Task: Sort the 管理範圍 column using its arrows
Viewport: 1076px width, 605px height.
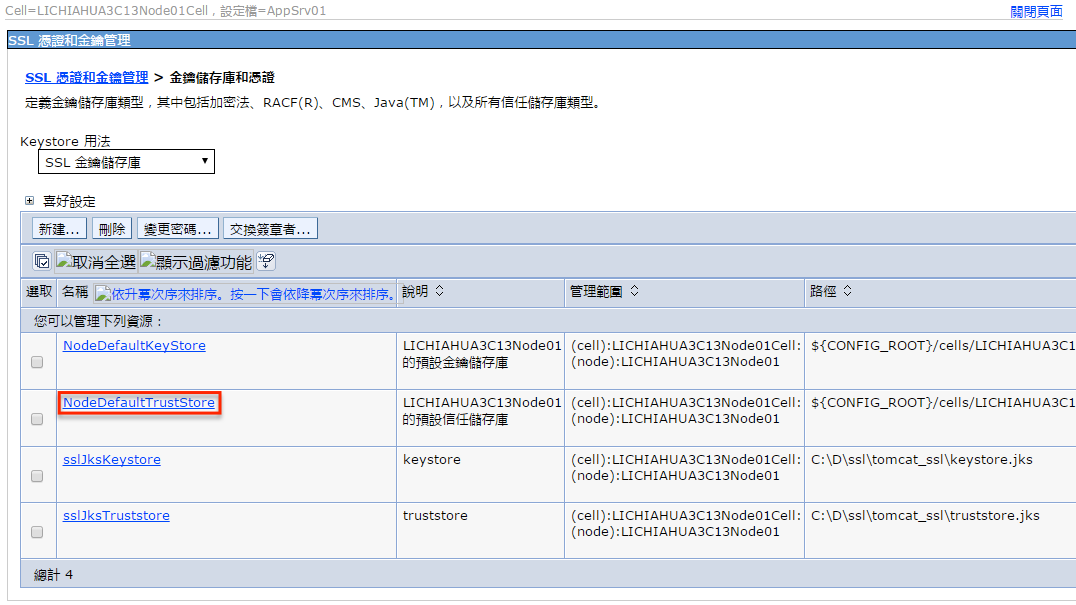Action: pyautogui.click(x=634, y=292)
